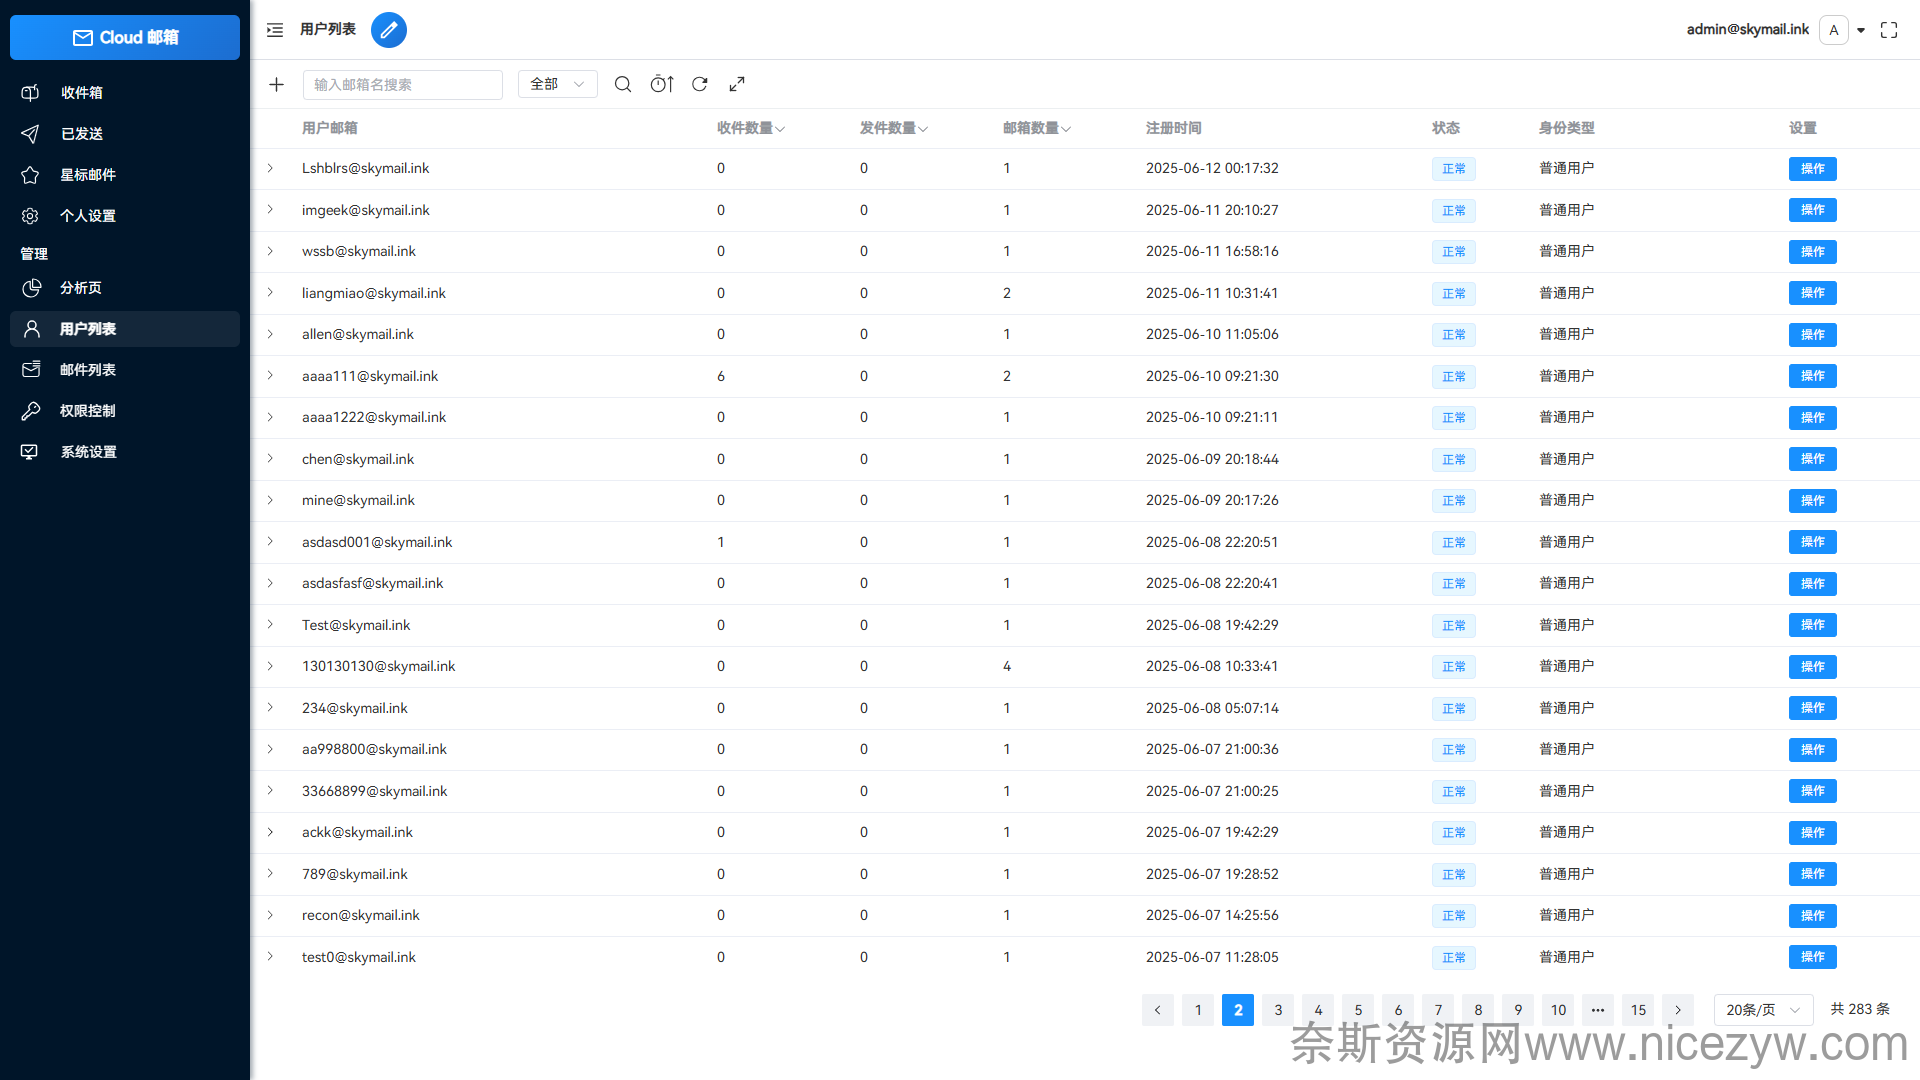Screen dimensions: 1920x1080
Task: Click the refresh list icon
Action: 700,85
